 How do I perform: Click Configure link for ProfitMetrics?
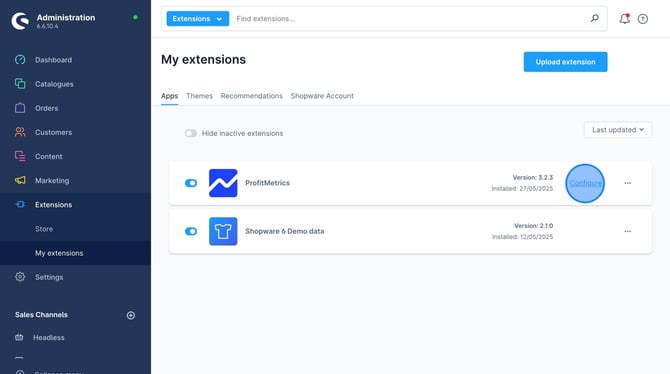tap(585, 183)
